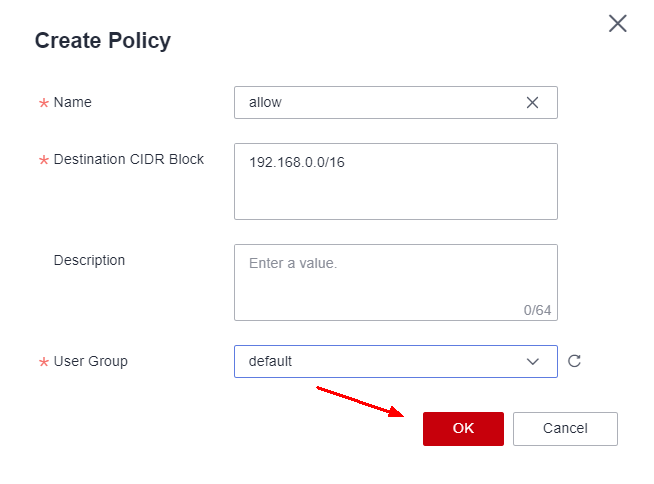Confirm policy creation with OK
This screenshot has width=654, height=484.
click(463, 428)
